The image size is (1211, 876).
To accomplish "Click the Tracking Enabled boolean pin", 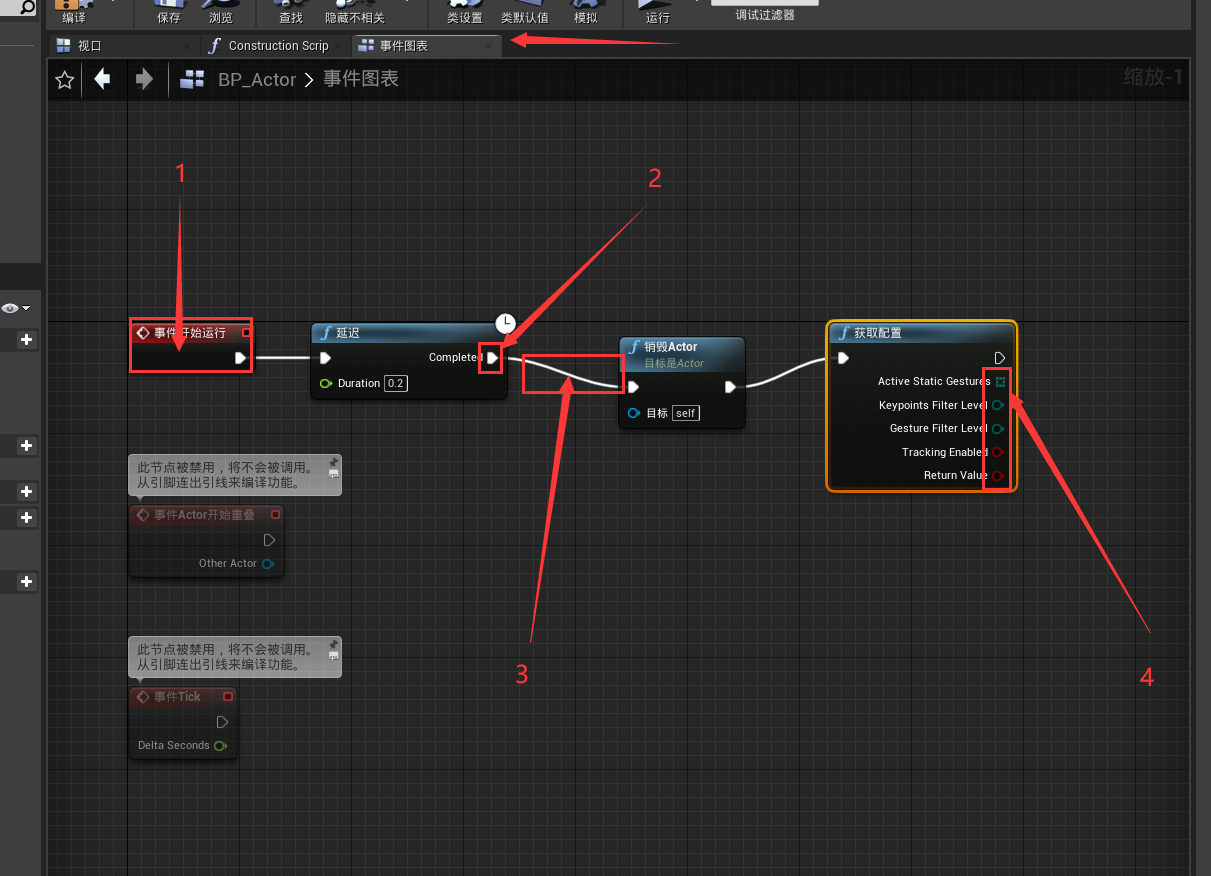I will tap(997, 453).
